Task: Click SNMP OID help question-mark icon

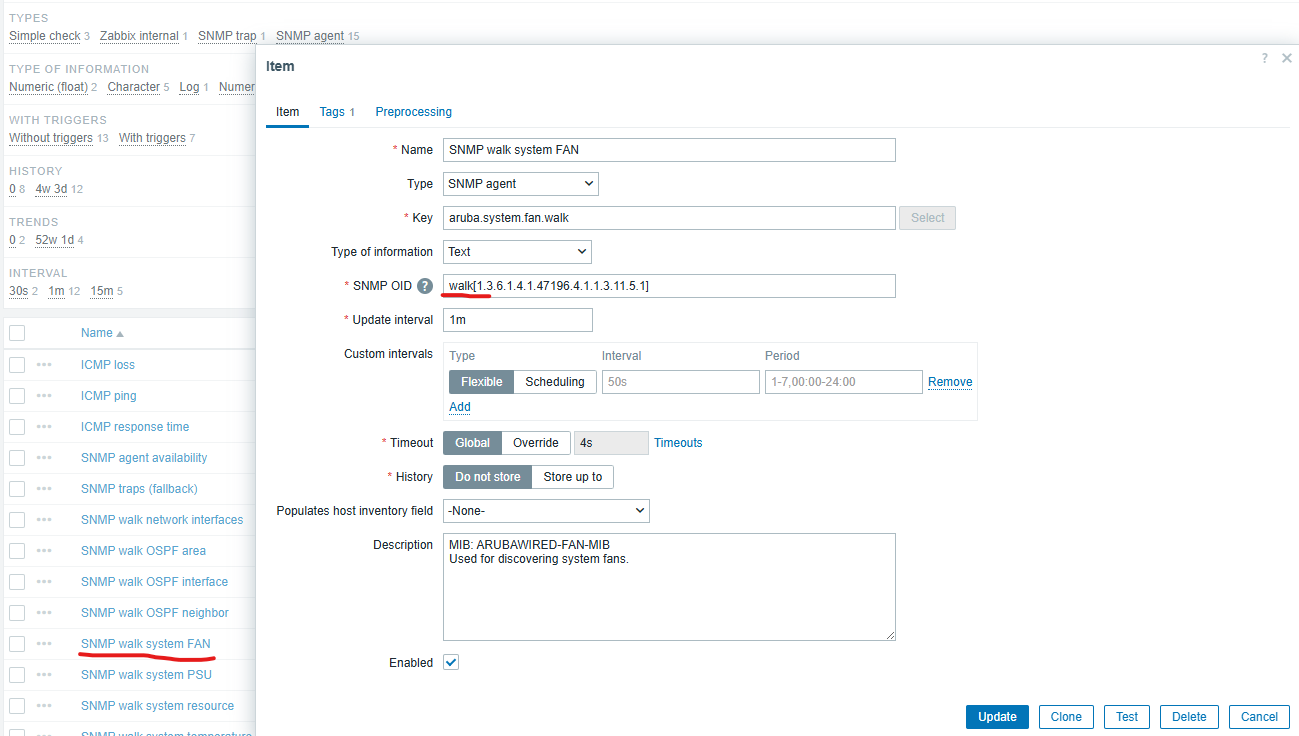Action: point(425,286)
